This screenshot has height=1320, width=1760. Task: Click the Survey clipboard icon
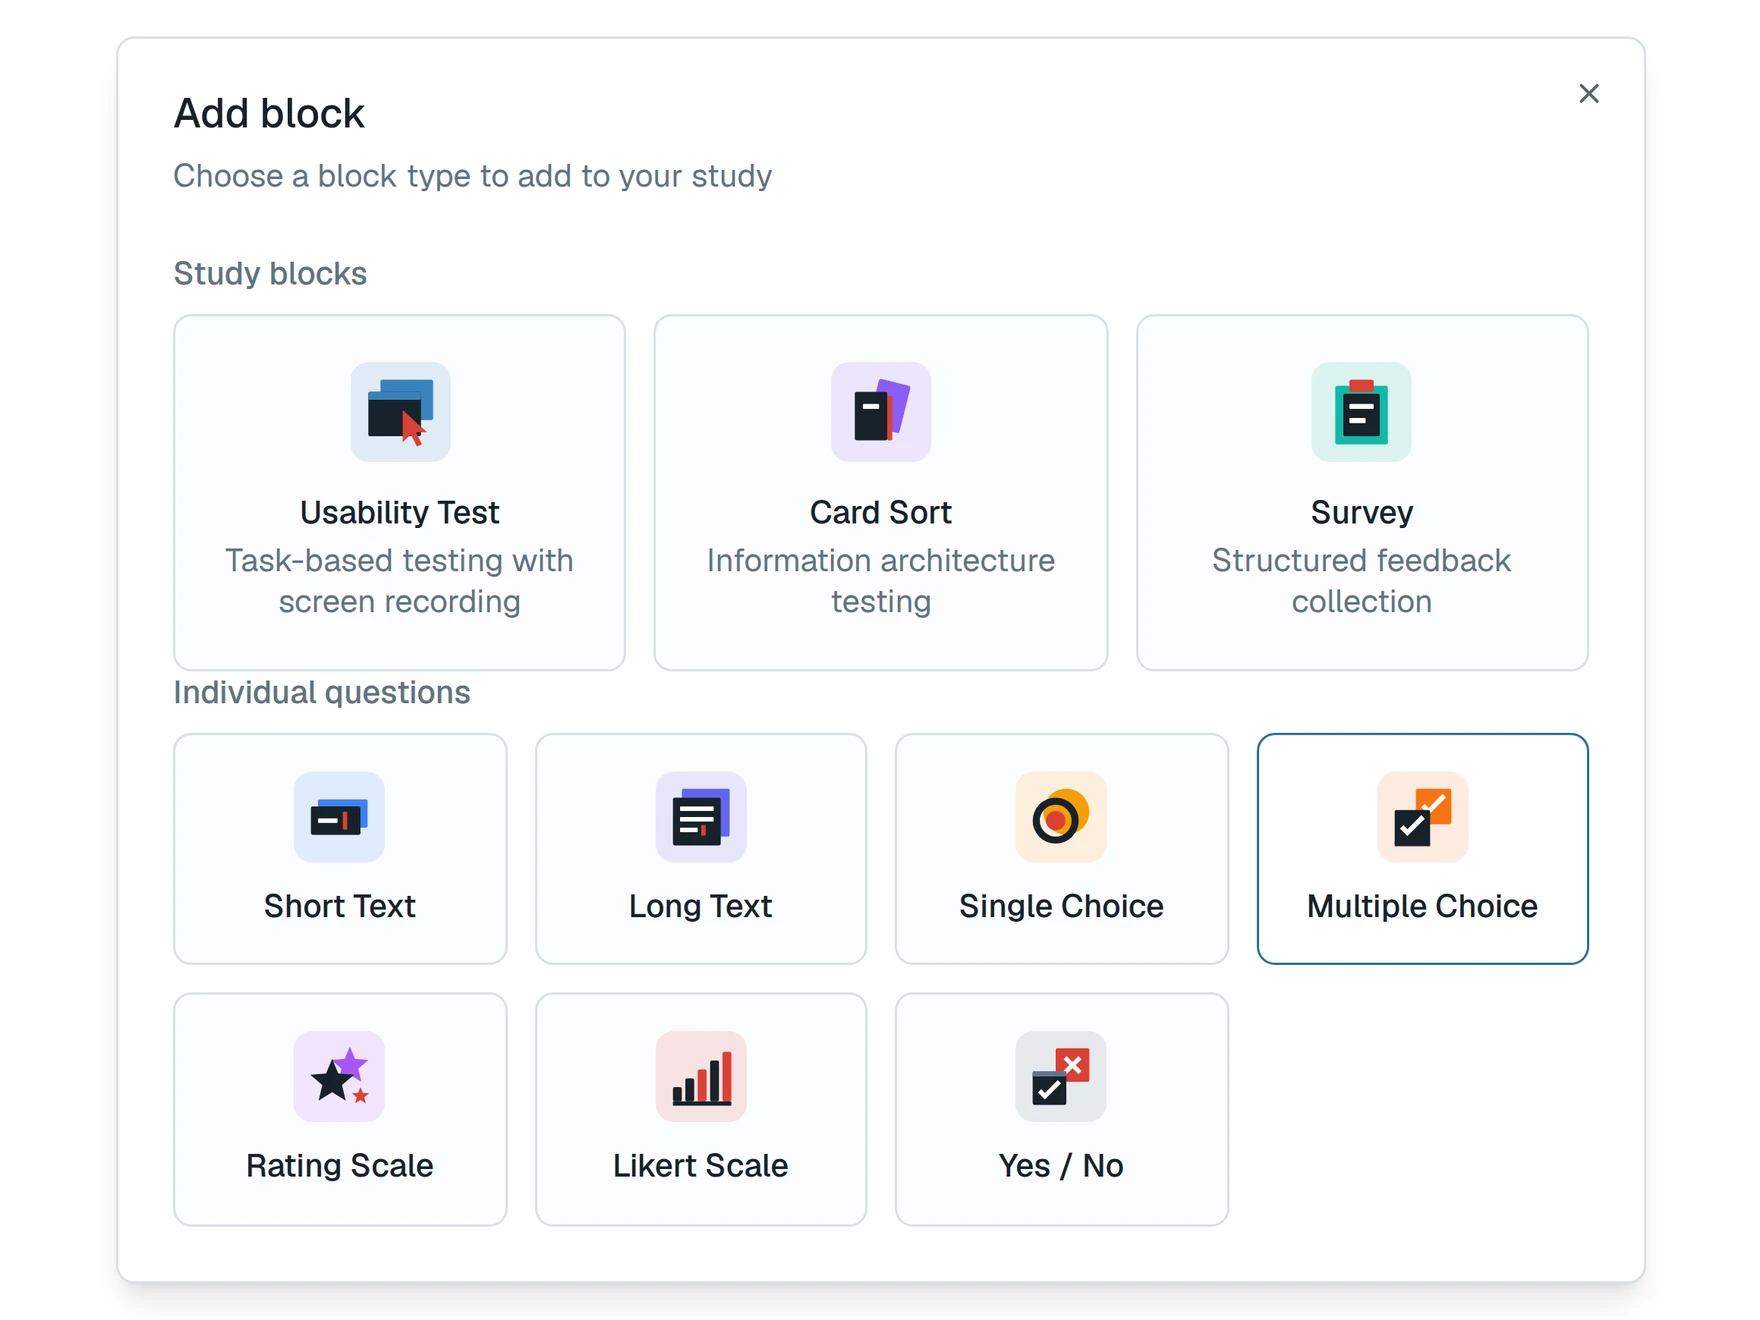(x=1361, y=412)
